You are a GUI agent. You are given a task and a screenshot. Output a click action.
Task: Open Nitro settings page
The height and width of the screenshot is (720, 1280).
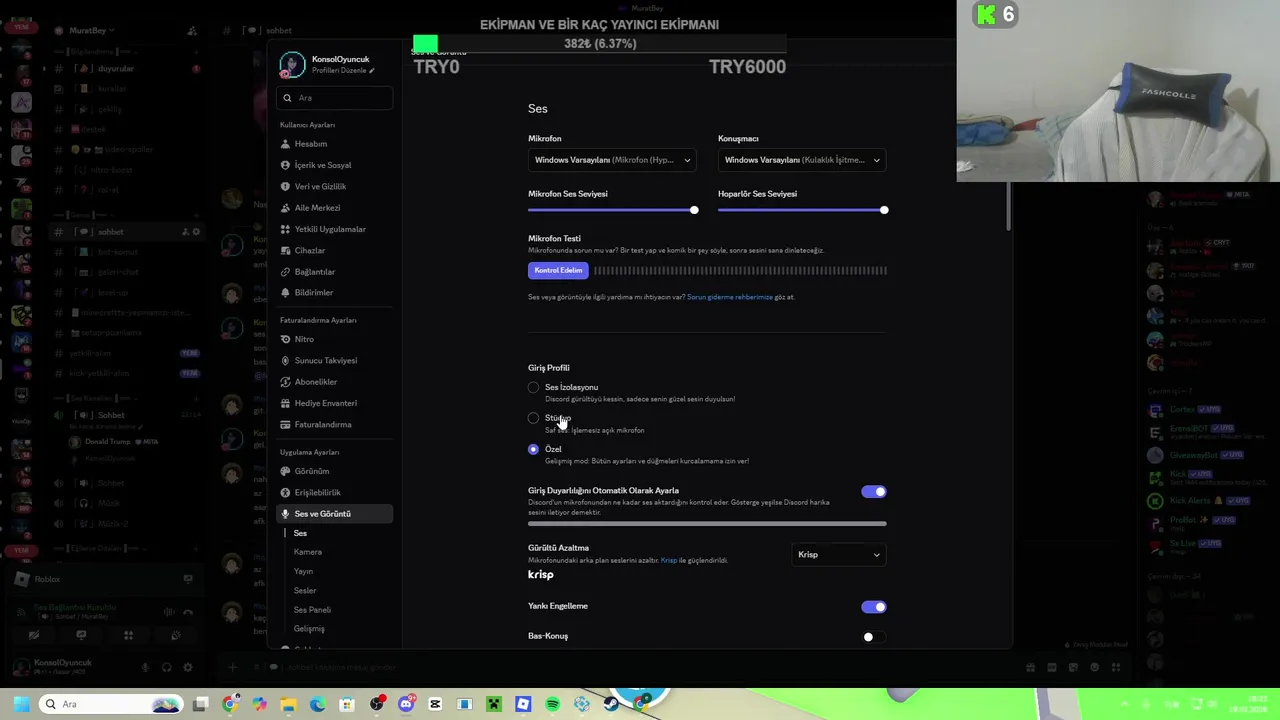tap(334, 339)
